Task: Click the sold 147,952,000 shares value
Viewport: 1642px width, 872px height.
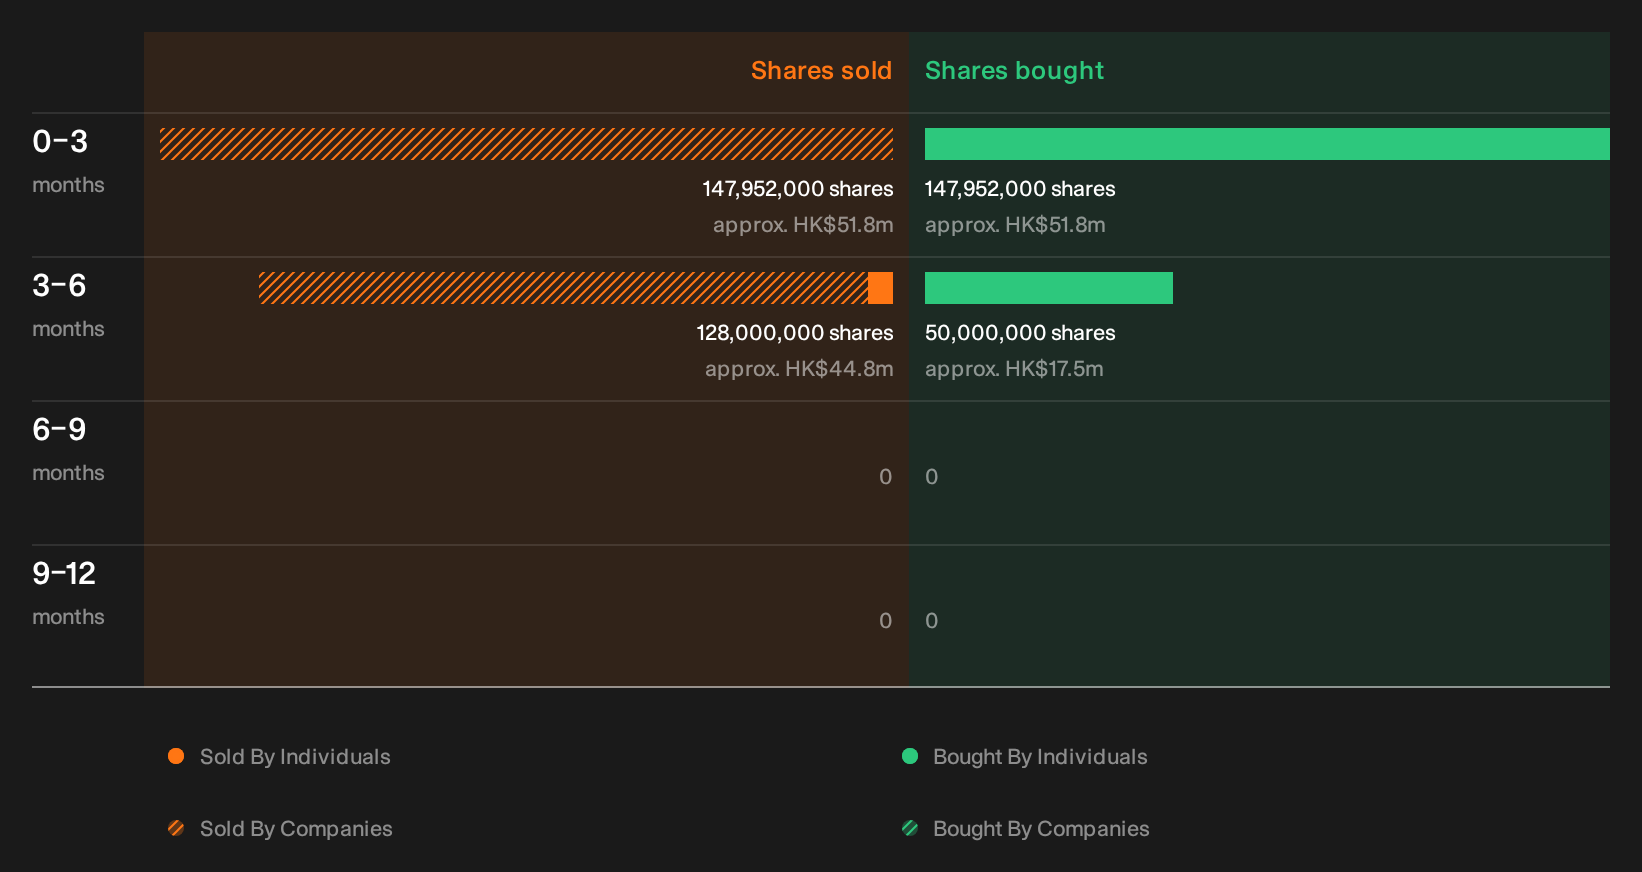Action: [798, 189]
